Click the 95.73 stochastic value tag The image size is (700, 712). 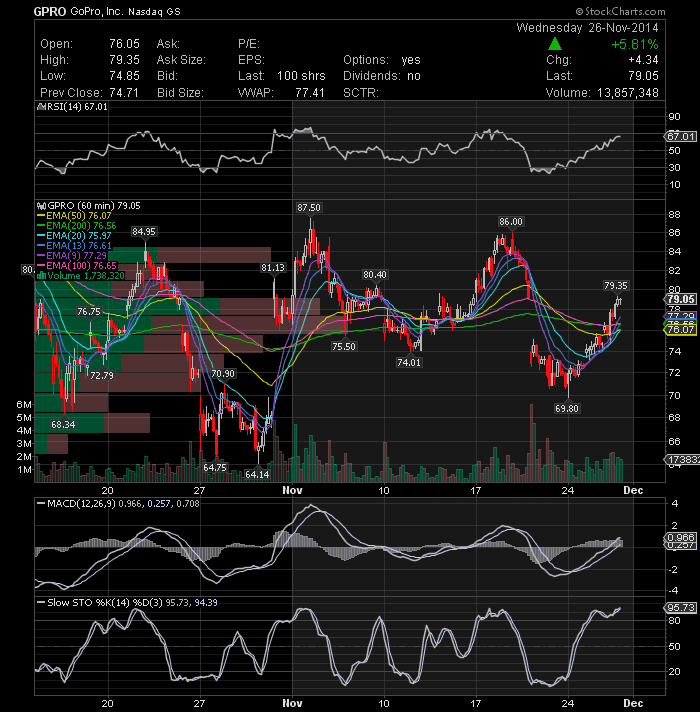coord(681,608)
